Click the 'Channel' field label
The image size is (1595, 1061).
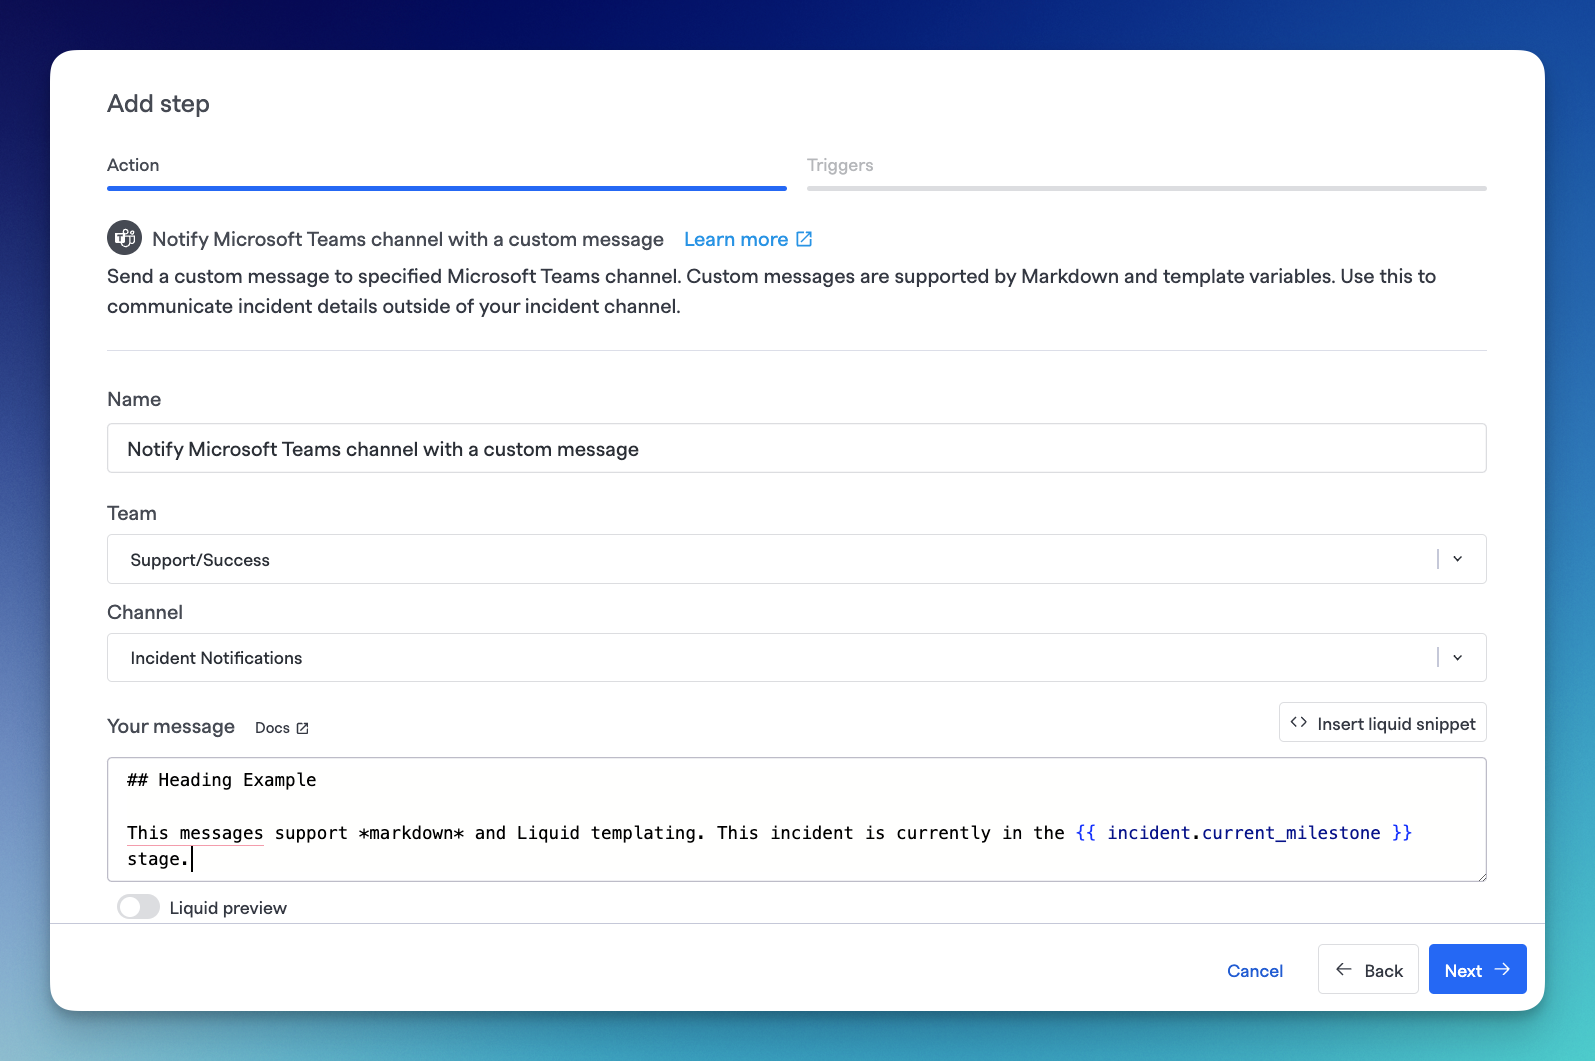click(x=145, y=612)
